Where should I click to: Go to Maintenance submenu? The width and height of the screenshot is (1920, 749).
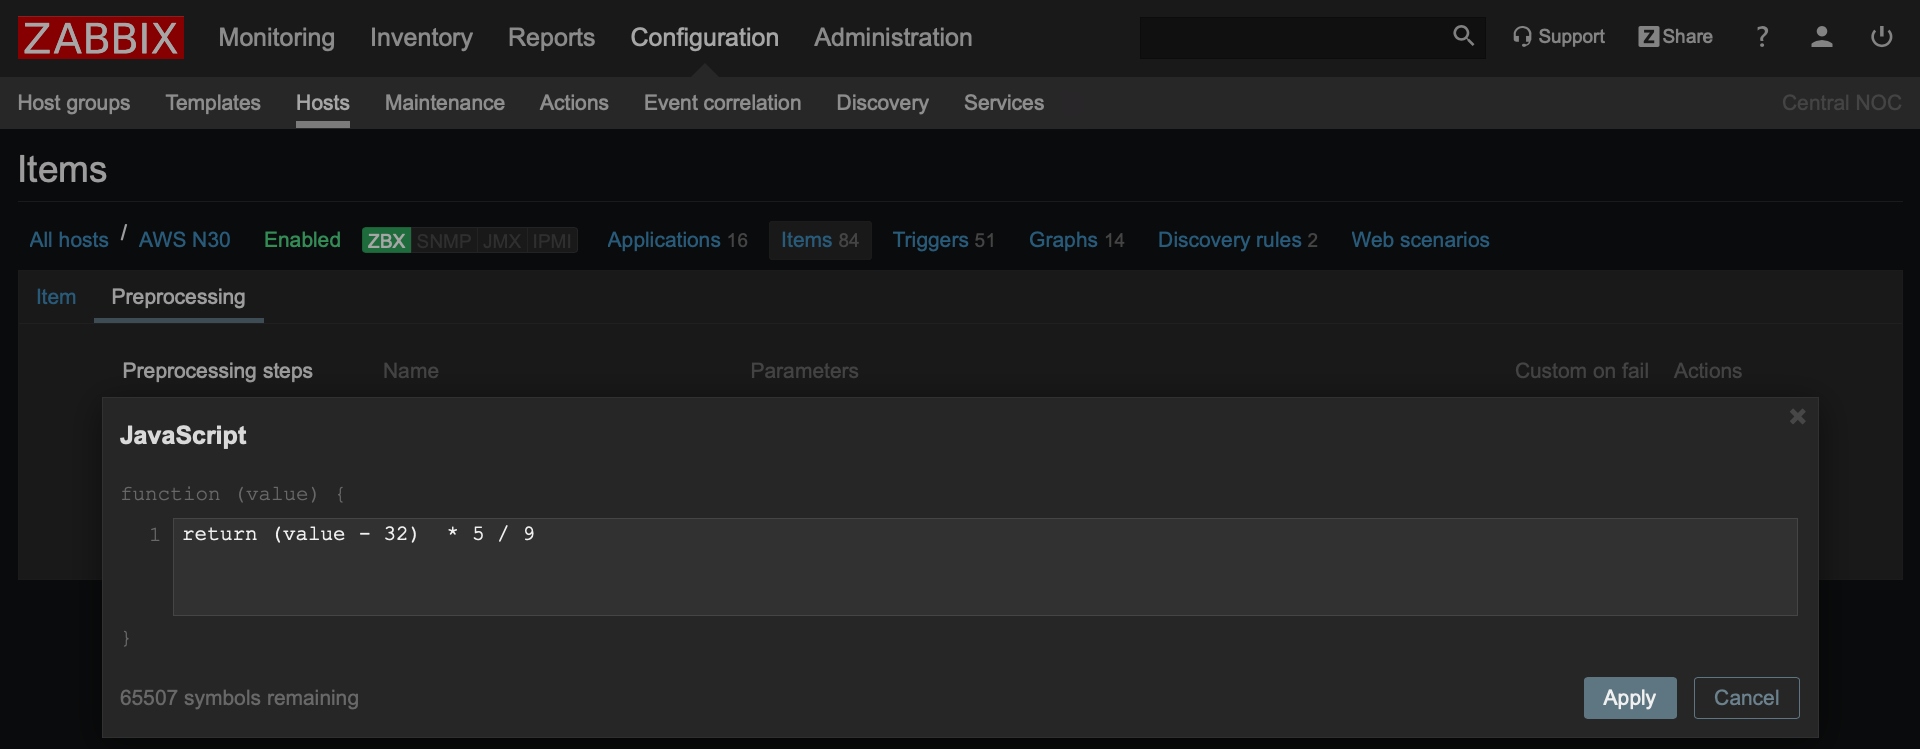tap(445, 103)
